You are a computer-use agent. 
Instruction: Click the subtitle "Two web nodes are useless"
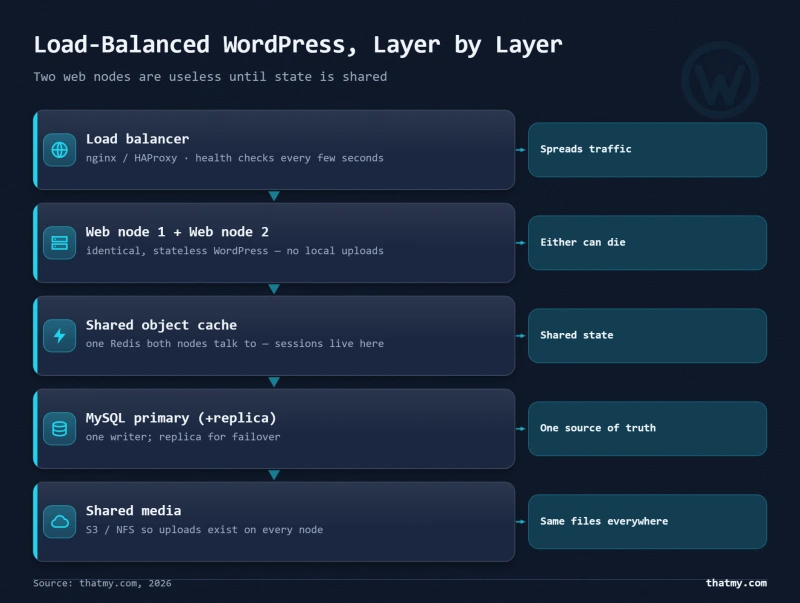[x=210, y=77]
